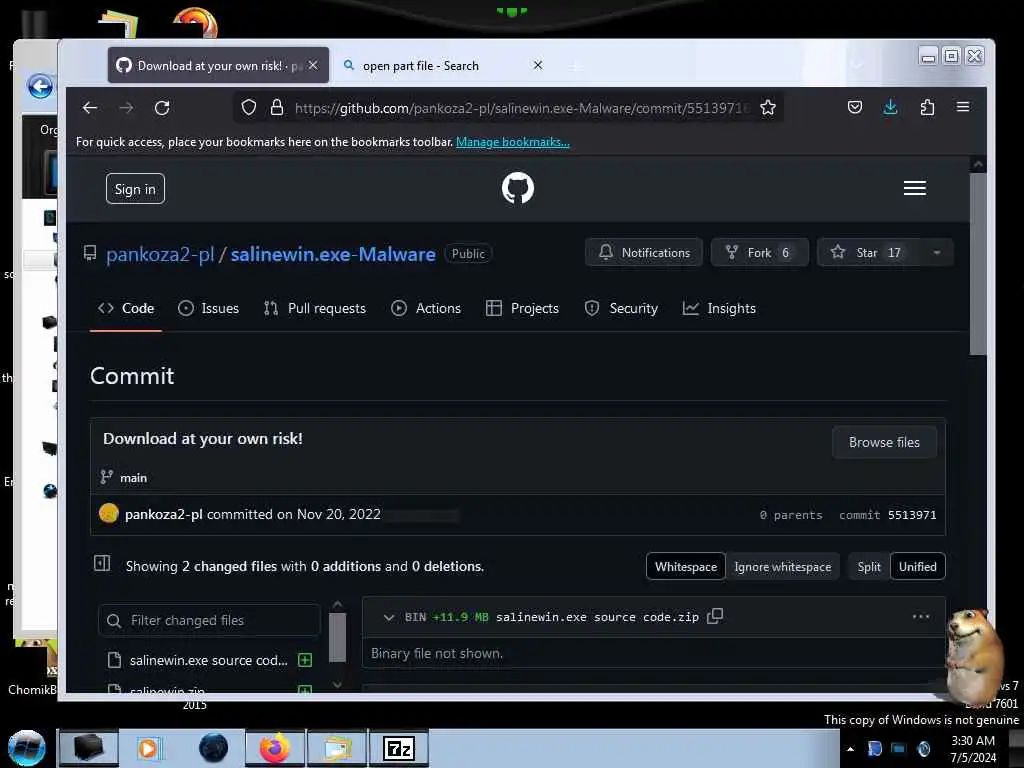Screen dimensions: 1024x768
Task: Bookmark this page with star icon
Action: (768, 107)
